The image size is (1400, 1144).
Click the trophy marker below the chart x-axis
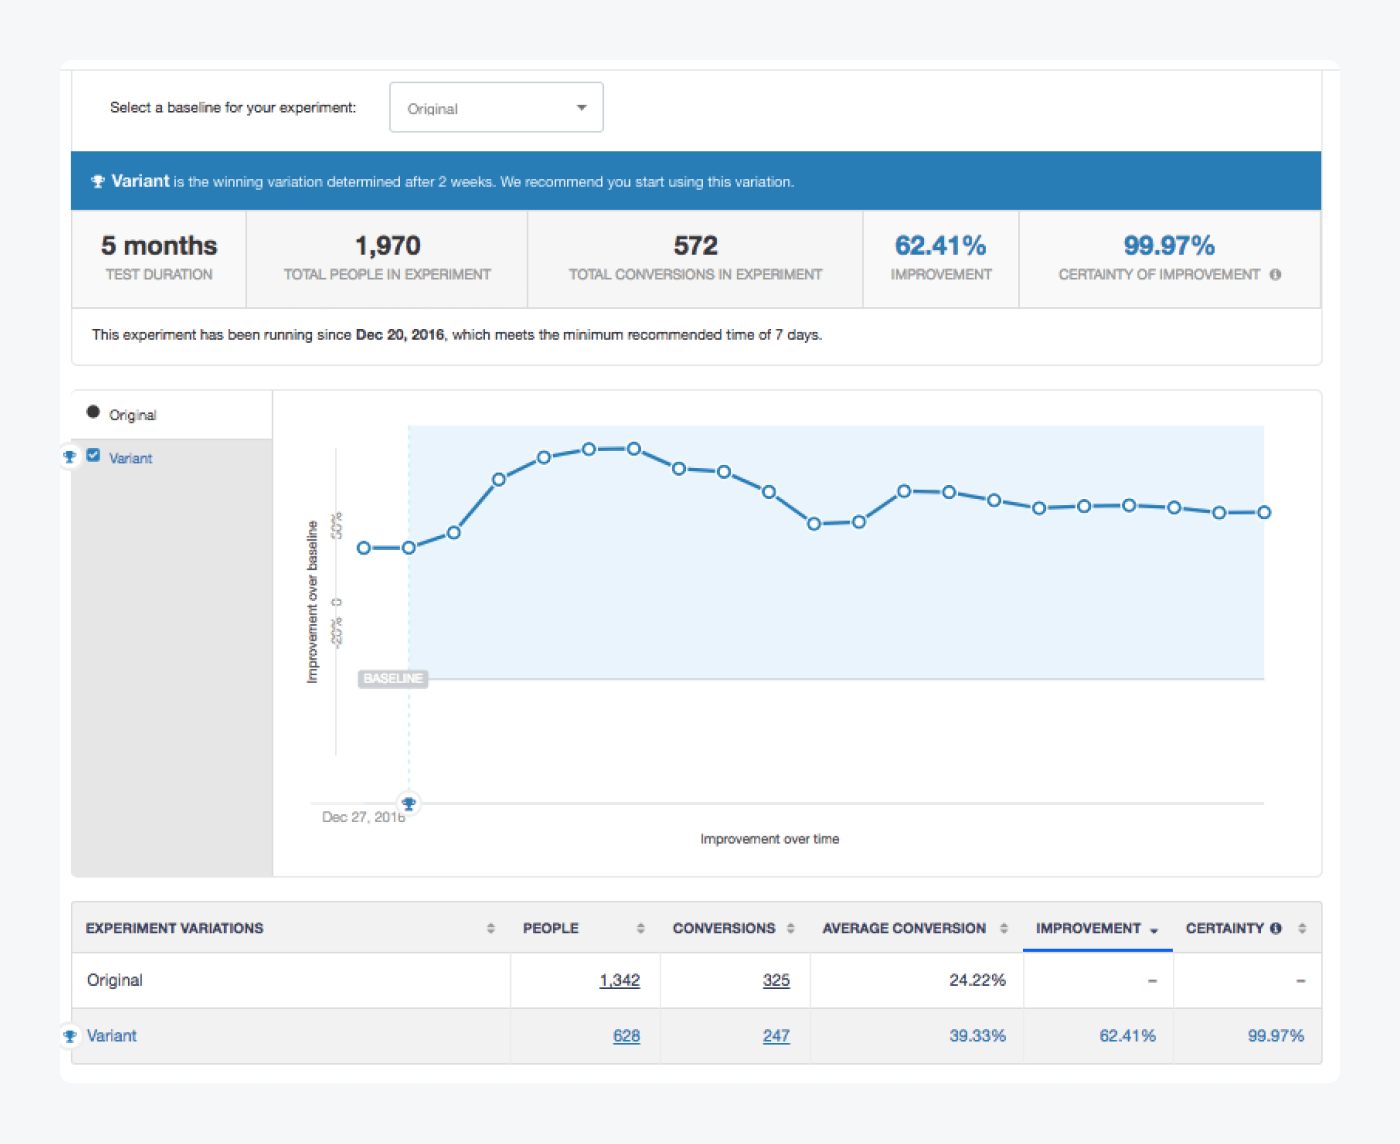(408, 802)
